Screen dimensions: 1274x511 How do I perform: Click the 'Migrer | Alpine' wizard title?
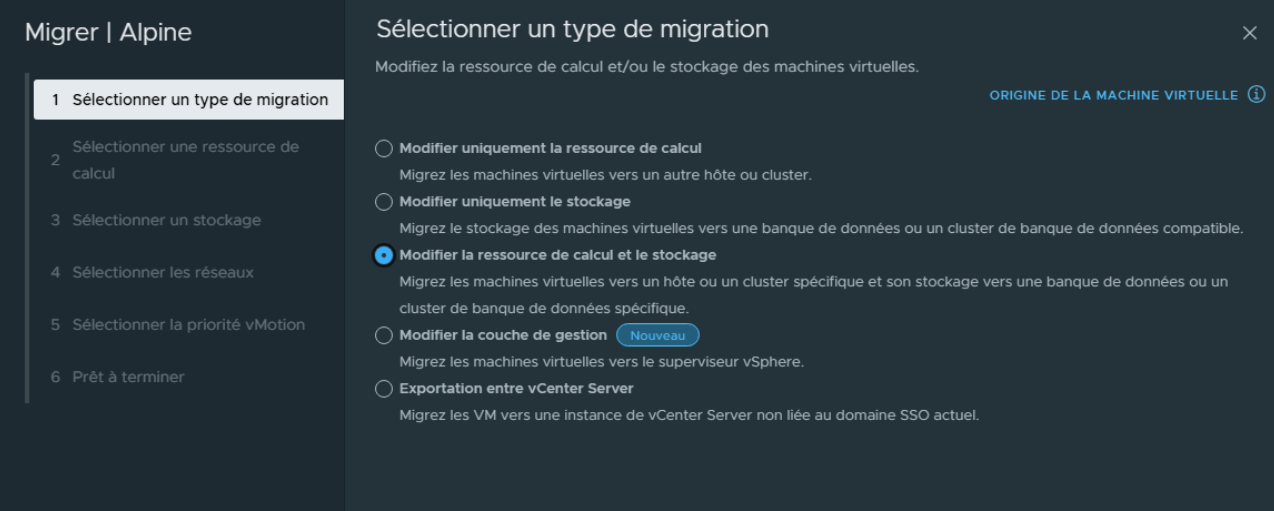coord(108,33)
